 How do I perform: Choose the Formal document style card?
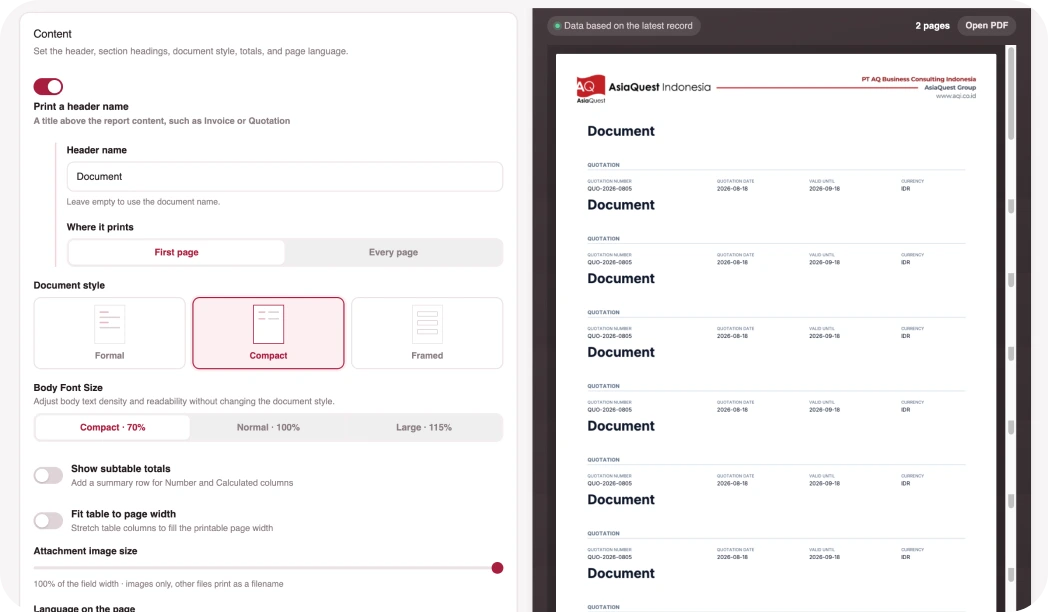[110, 333]
